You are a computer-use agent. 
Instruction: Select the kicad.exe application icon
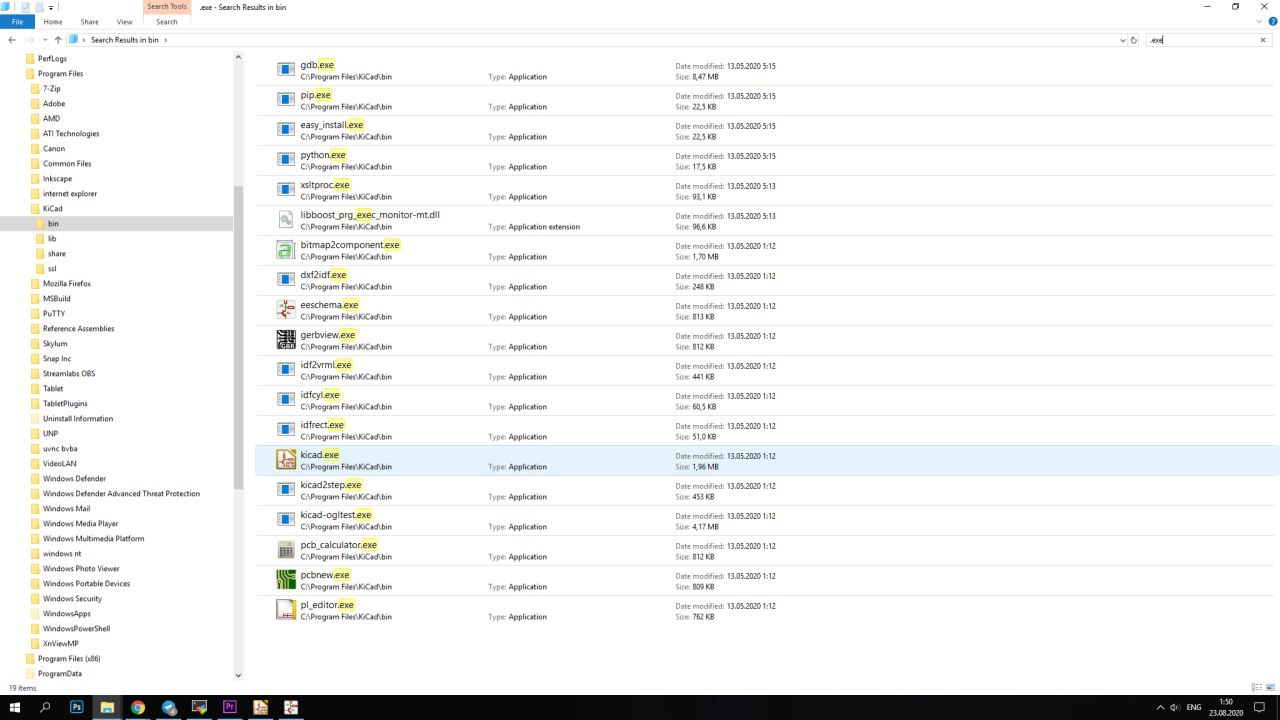coord(285,460)
